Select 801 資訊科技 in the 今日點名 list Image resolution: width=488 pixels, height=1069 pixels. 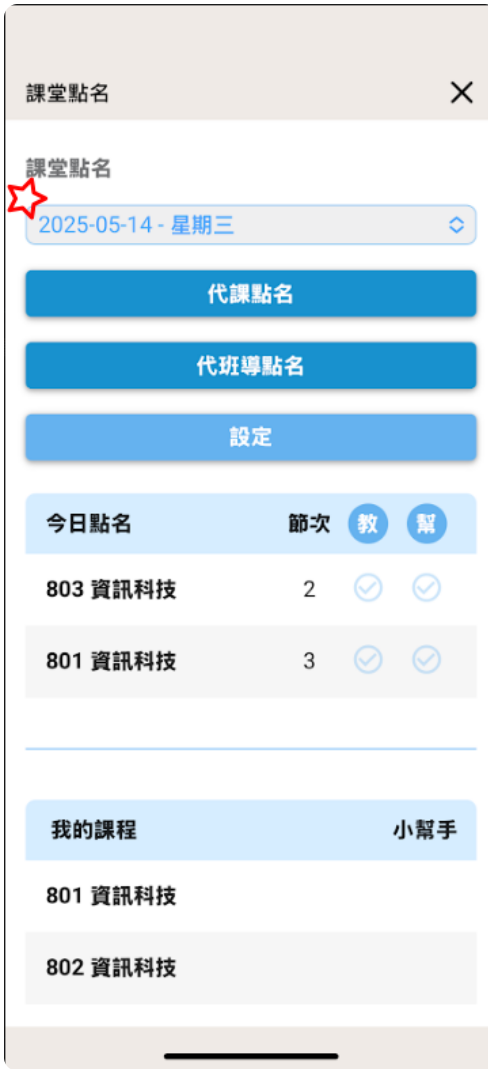(x=251, y=661)
